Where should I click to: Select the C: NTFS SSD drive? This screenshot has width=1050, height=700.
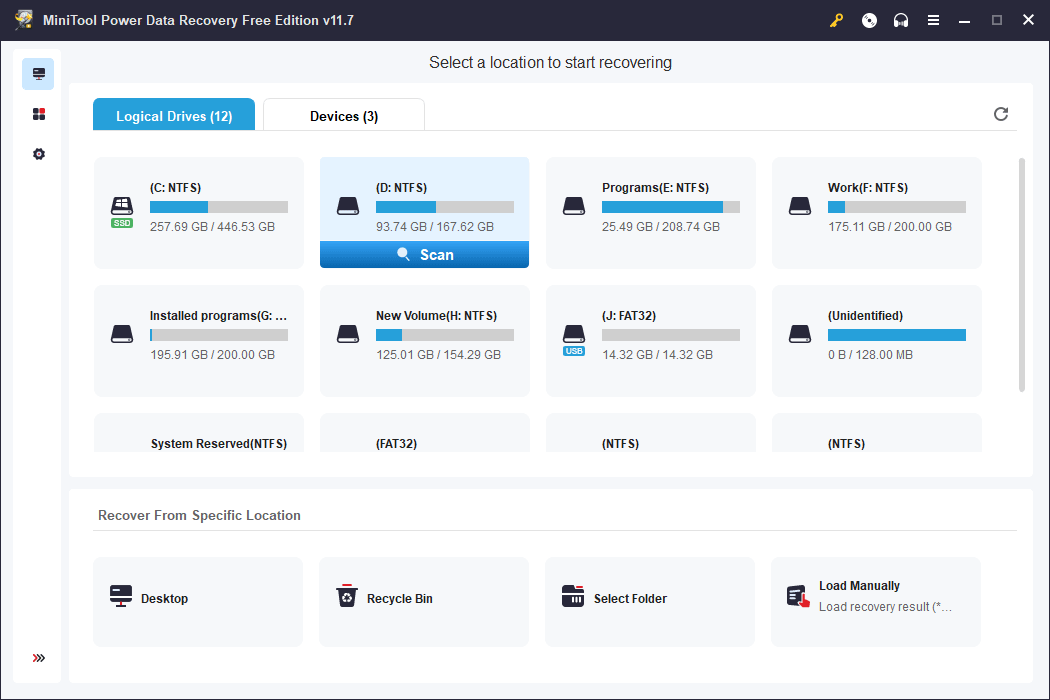pyautogui.click(x=199, y=212)
